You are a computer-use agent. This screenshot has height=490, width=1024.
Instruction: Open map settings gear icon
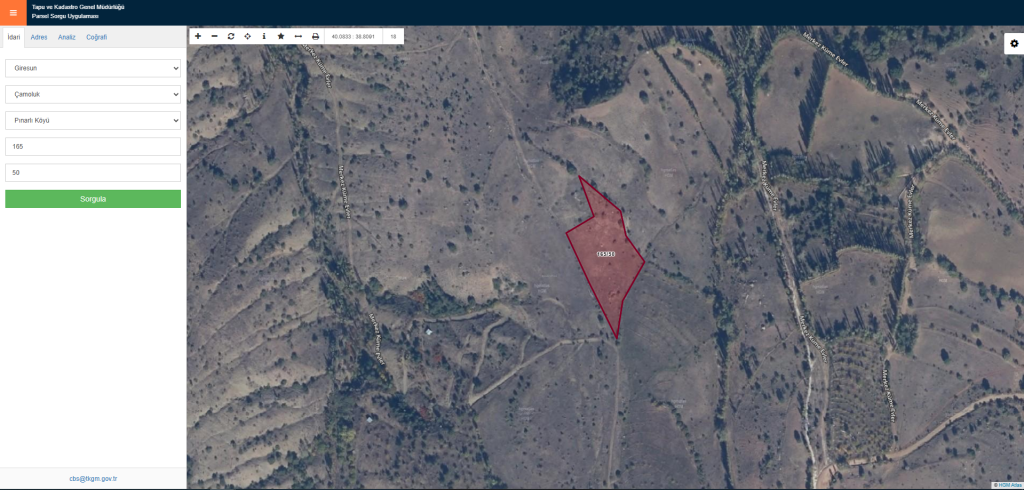tap(1014, 44)
